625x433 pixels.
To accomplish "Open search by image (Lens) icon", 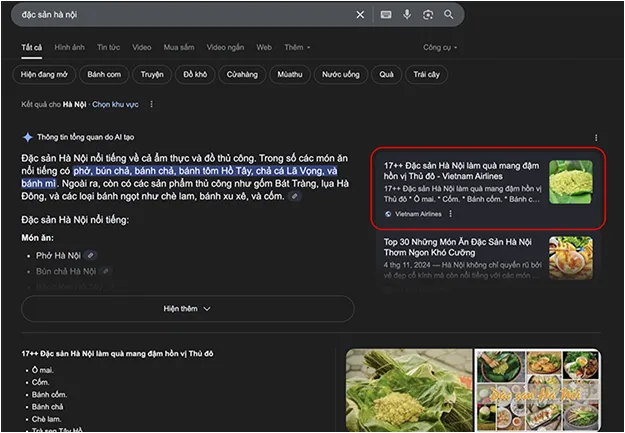I will (x=428, y=15).
